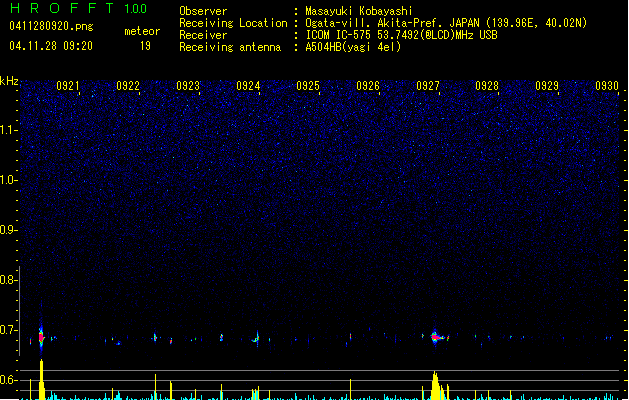629x400 pixels.
Task: Click the tallest yellow power spike before 0921
Action: pos(41,380)
